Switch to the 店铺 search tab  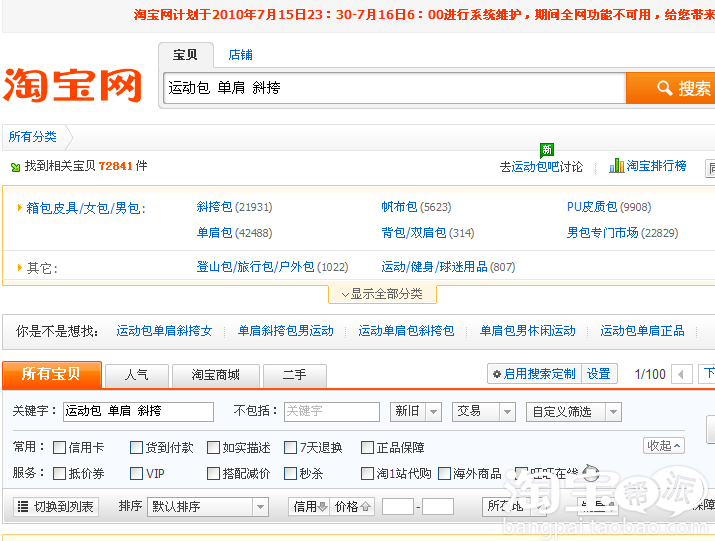[240, 55]
